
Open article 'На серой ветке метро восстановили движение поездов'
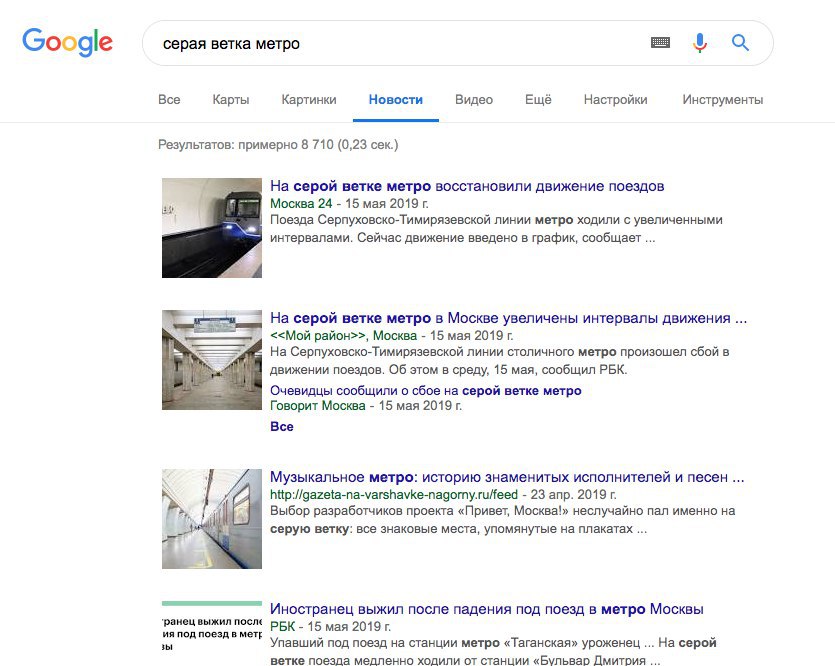pyautogui.click(x=467, y=186)
